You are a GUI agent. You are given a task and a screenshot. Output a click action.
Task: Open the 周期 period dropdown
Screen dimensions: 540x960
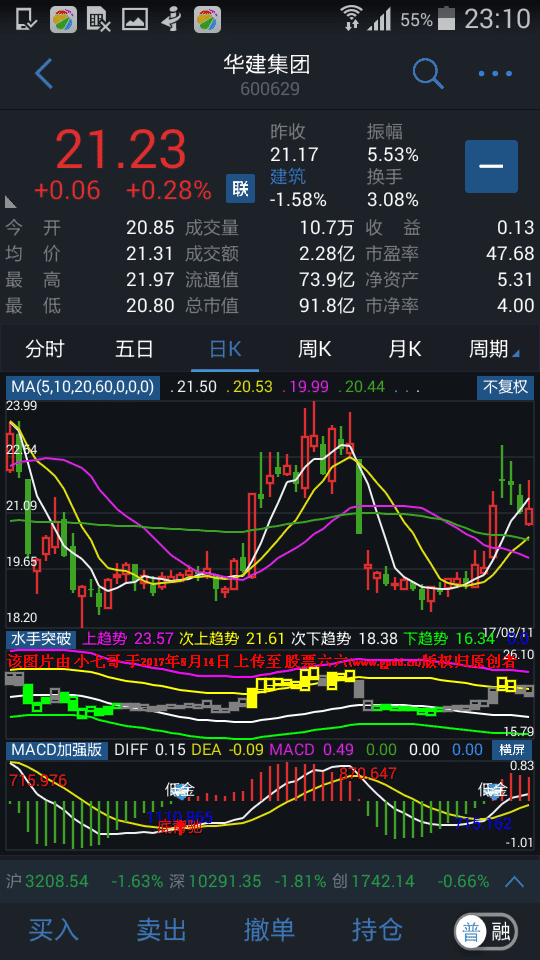pyautogui.click(x=493, y=350)
